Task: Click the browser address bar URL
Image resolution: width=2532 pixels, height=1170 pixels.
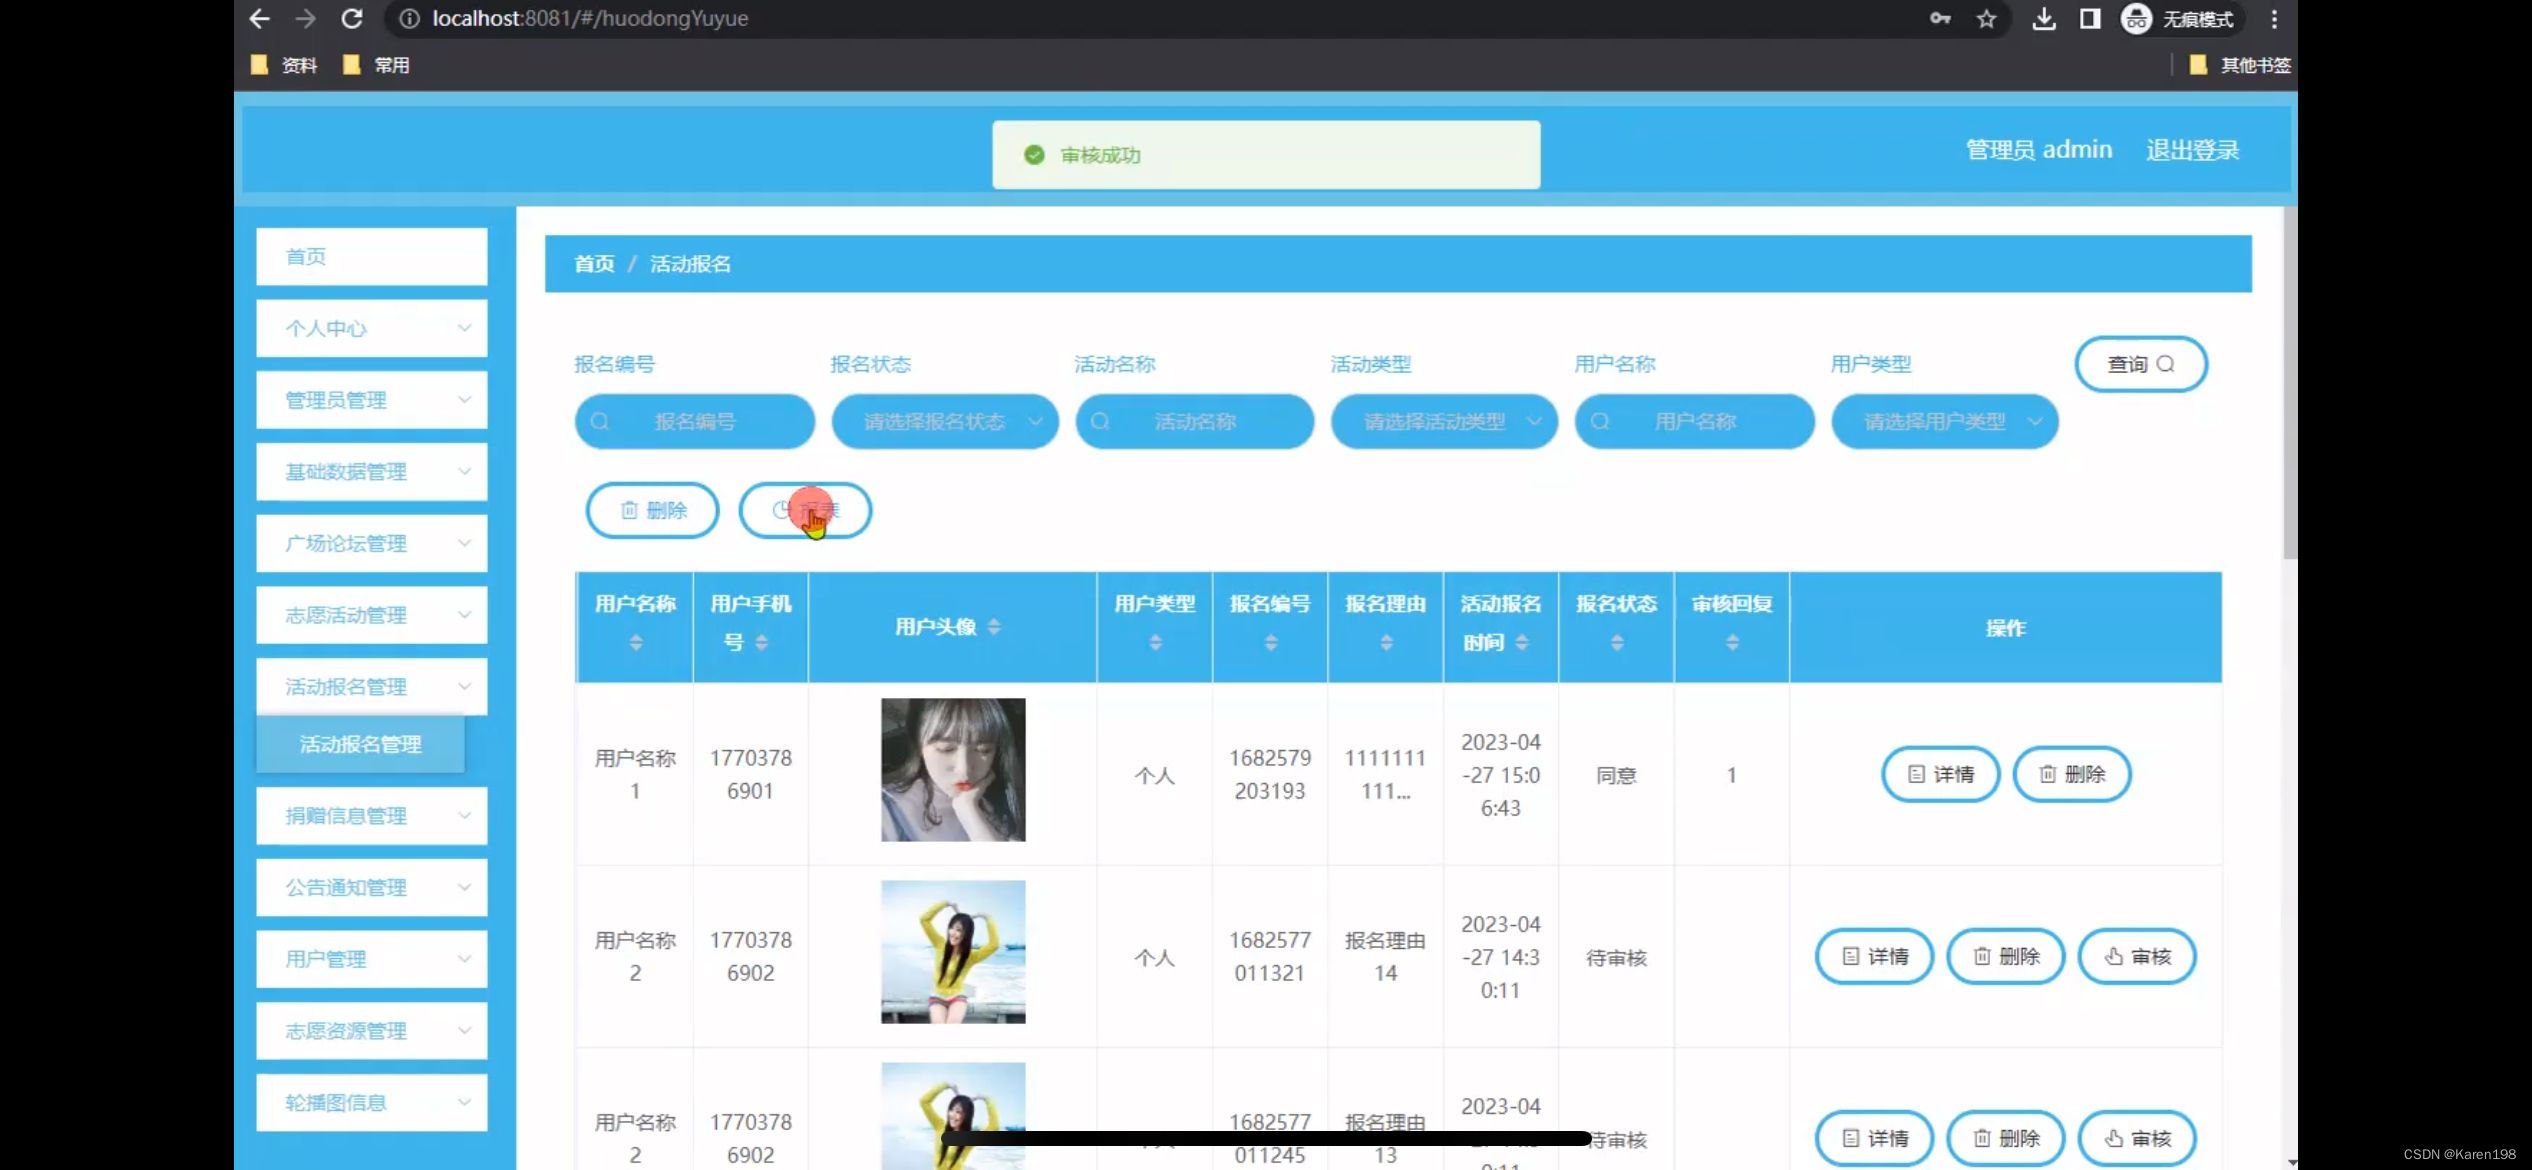Action: [x=590, y=18]
